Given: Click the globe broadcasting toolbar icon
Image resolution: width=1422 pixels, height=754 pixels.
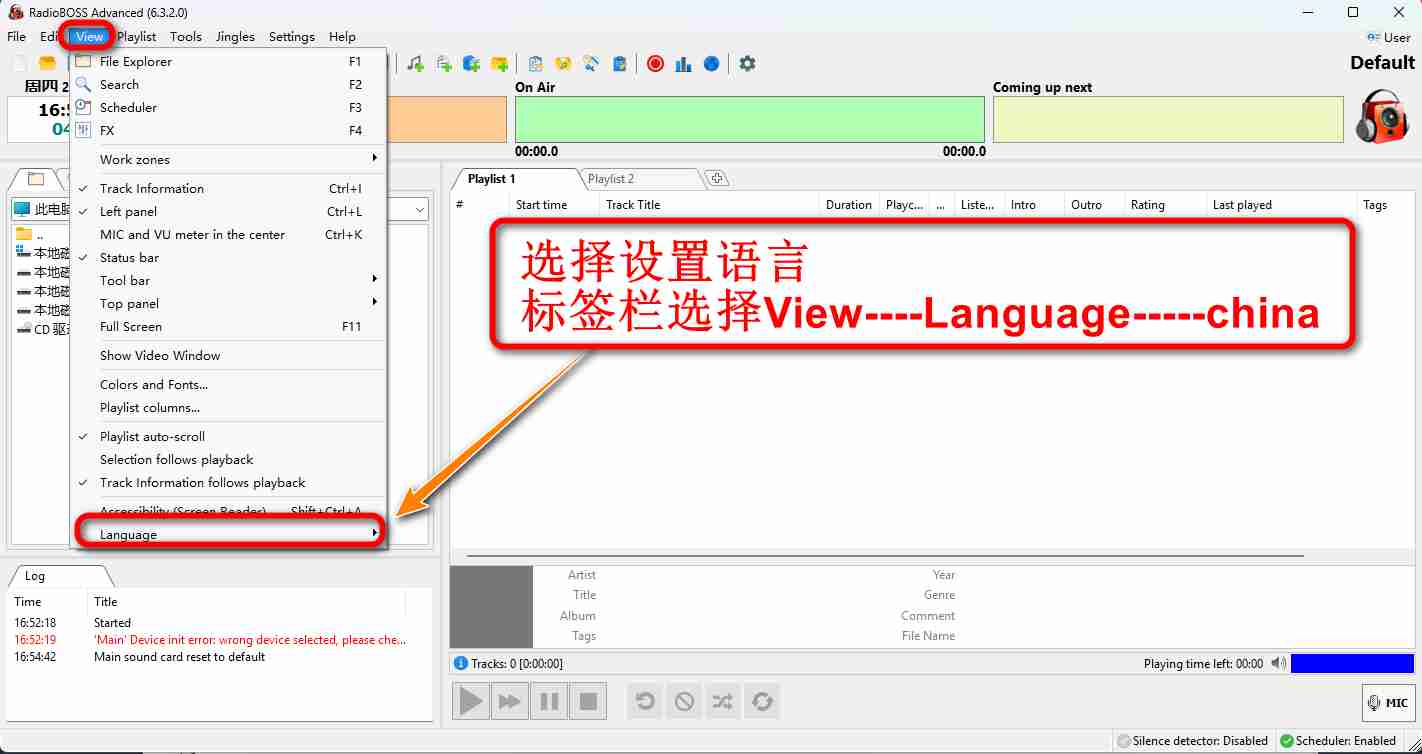Looking at the screenshot, I should 711,63.
